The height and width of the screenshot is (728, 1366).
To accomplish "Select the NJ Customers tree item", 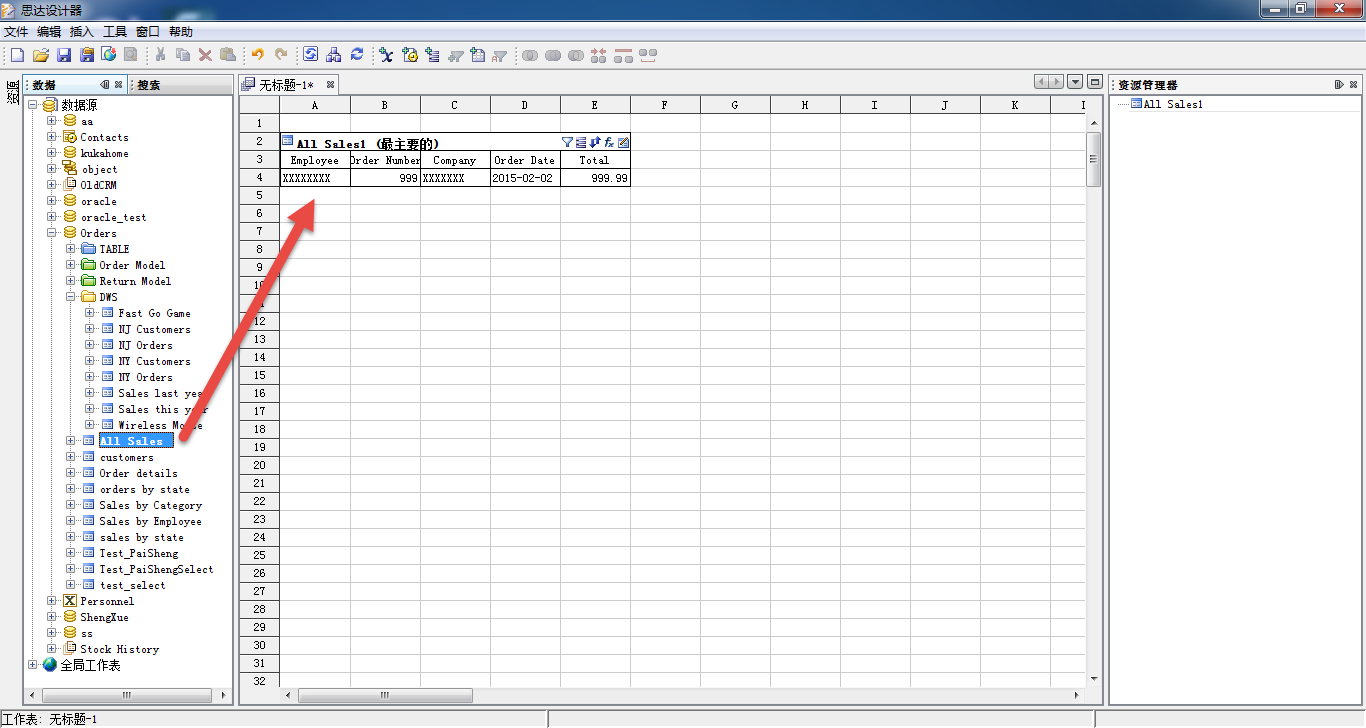I will (154, 329).
